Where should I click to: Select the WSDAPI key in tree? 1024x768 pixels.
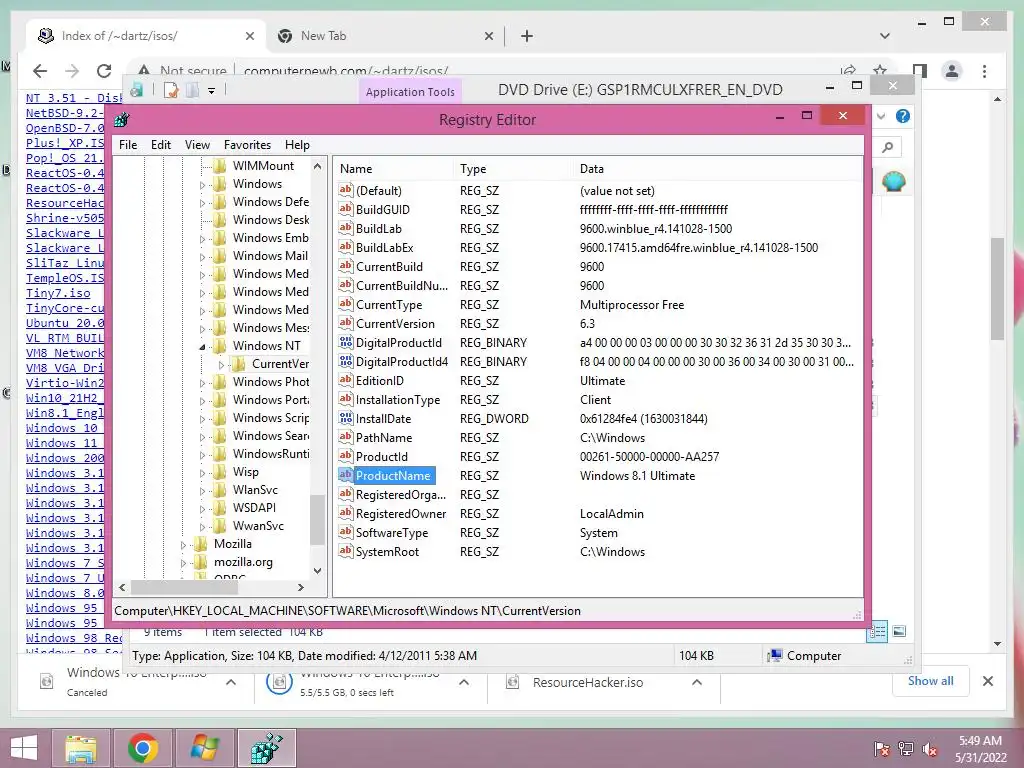254,507
